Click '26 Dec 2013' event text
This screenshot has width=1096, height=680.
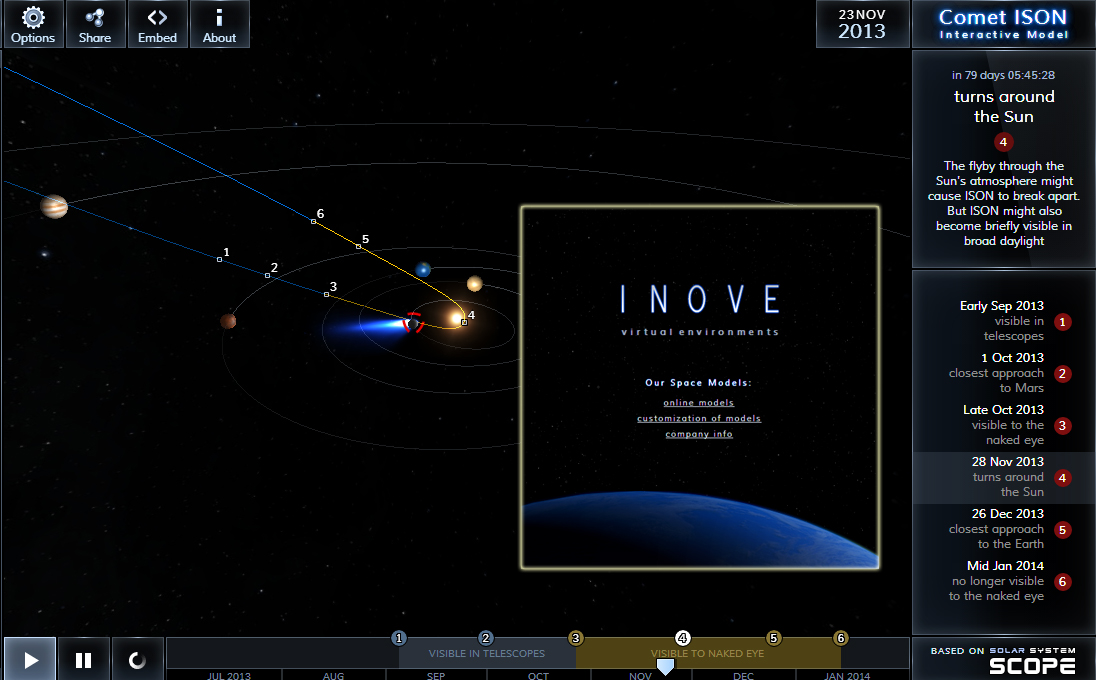click(x=1007, y=514)
